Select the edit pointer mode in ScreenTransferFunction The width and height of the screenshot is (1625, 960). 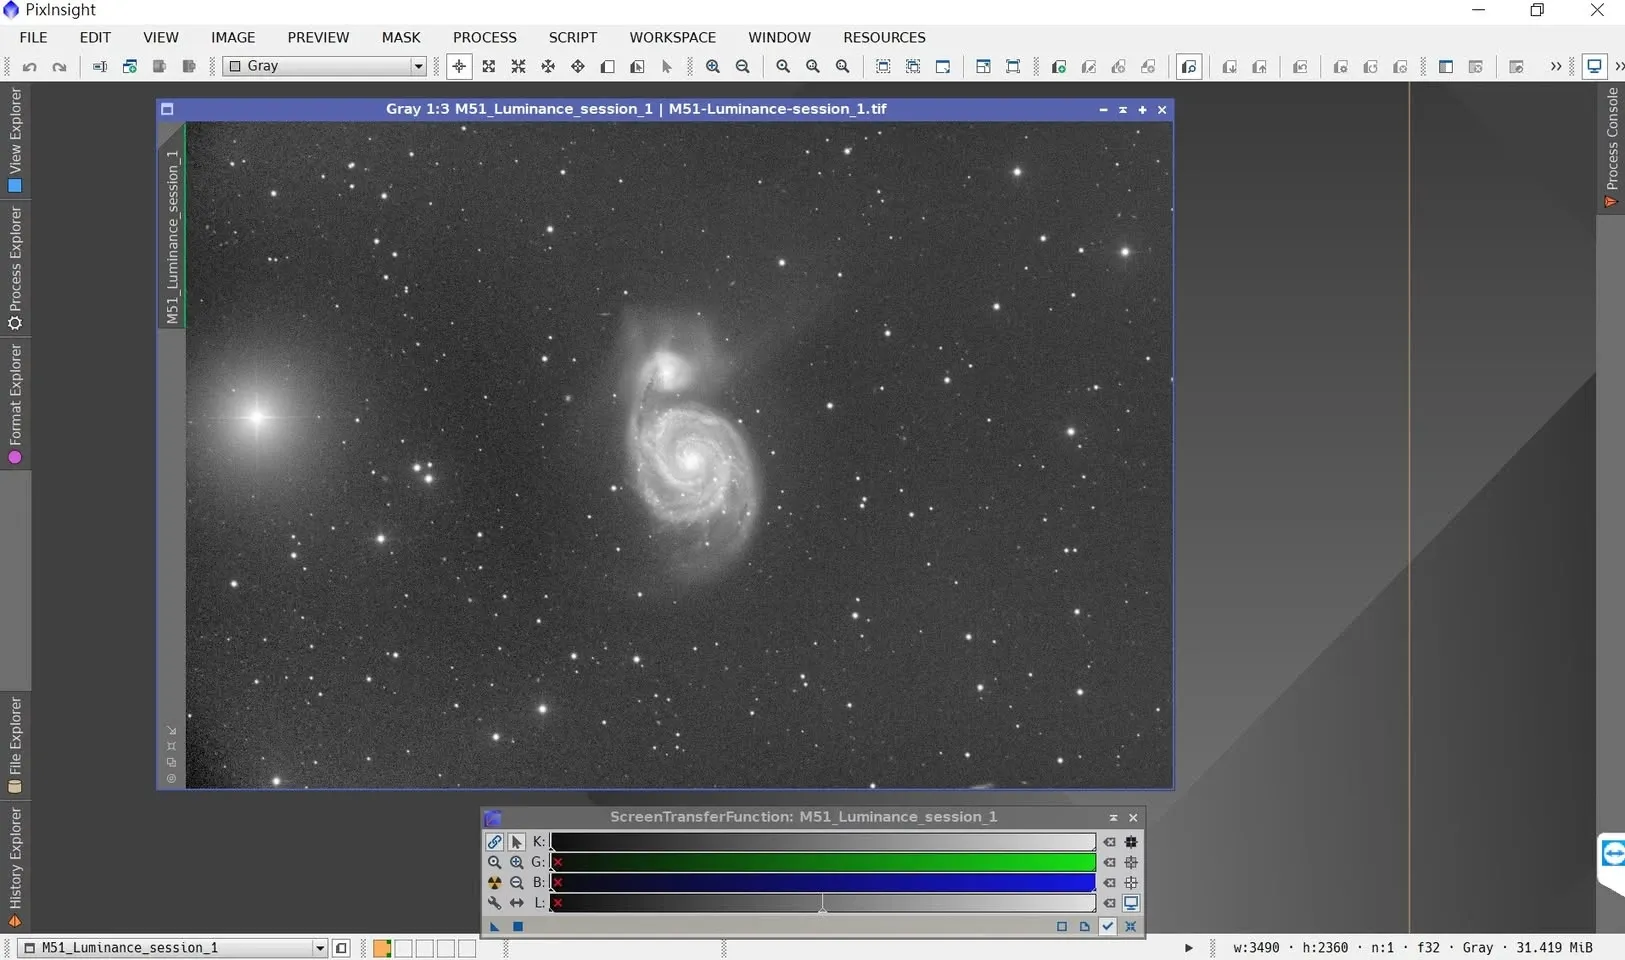516,842
